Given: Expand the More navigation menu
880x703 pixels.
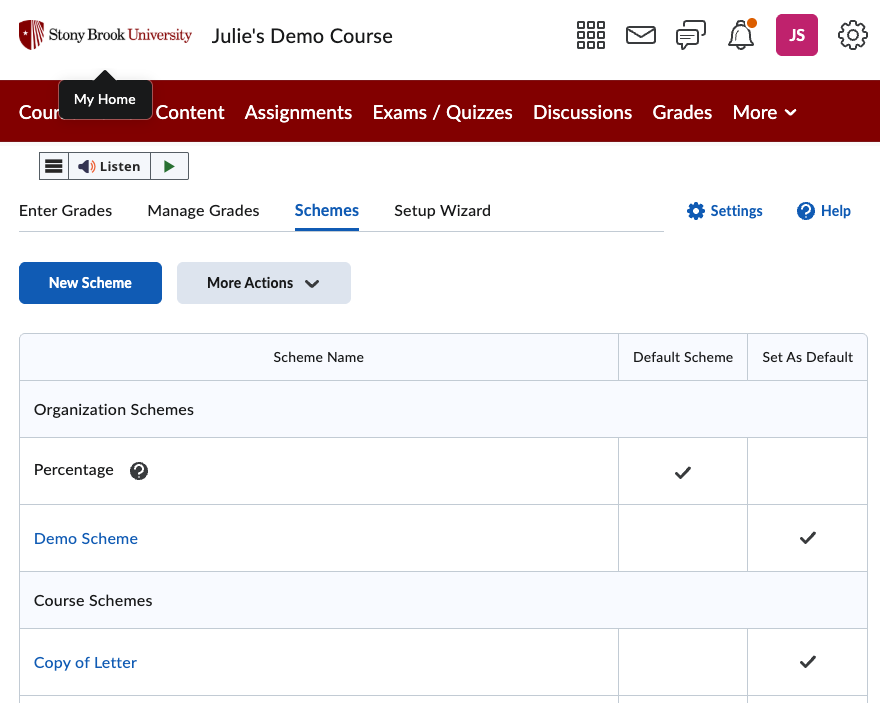Looking at the screenshot, I should pos(764,112).
